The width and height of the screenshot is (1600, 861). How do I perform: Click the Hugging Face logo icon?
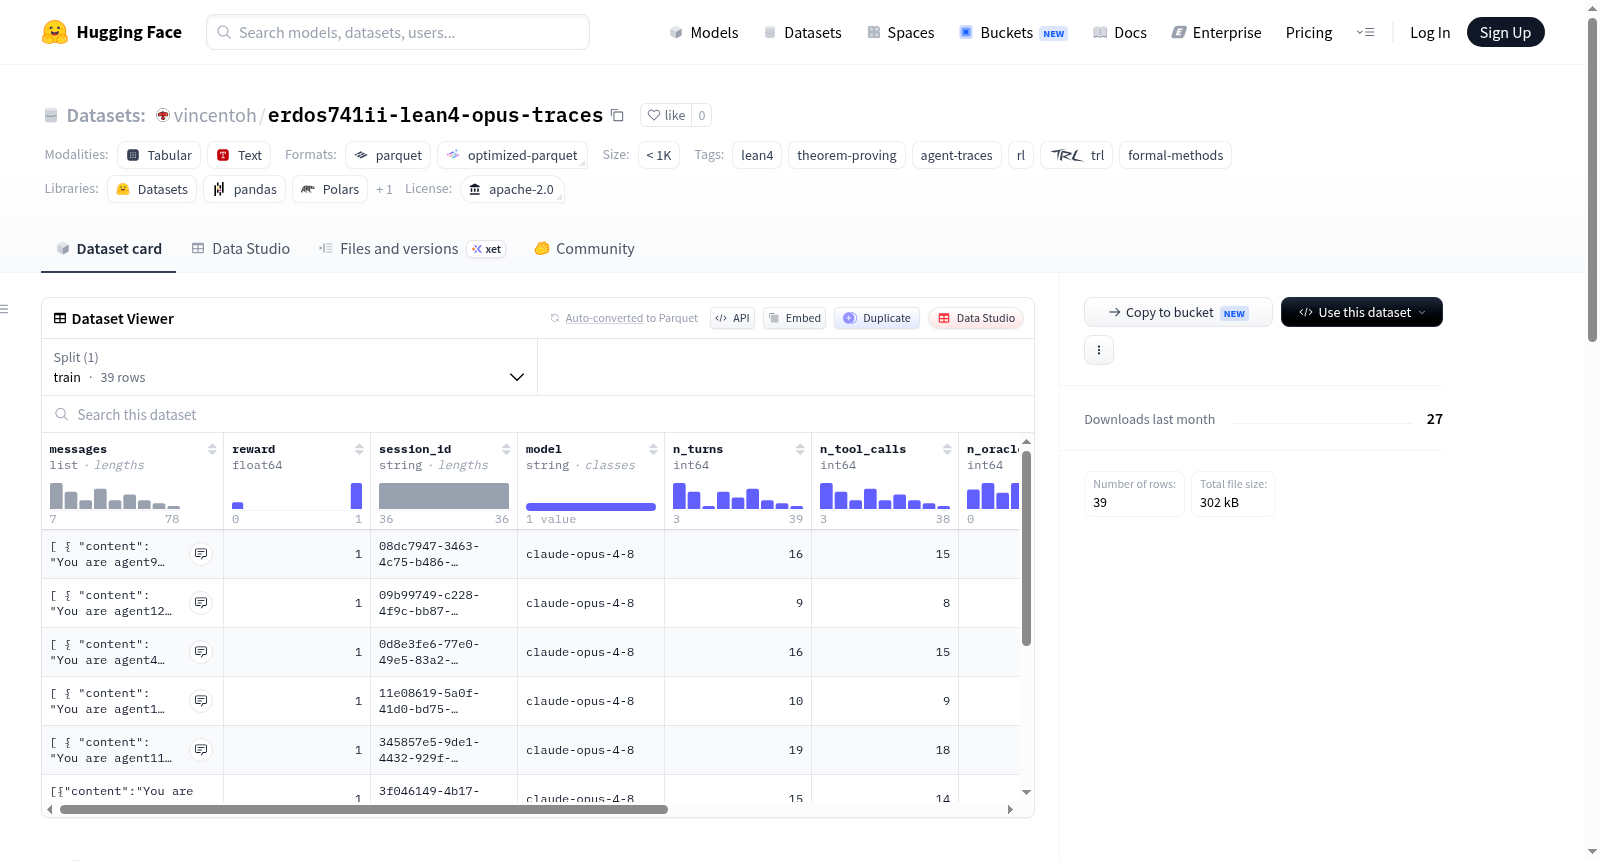click(55, 32)
